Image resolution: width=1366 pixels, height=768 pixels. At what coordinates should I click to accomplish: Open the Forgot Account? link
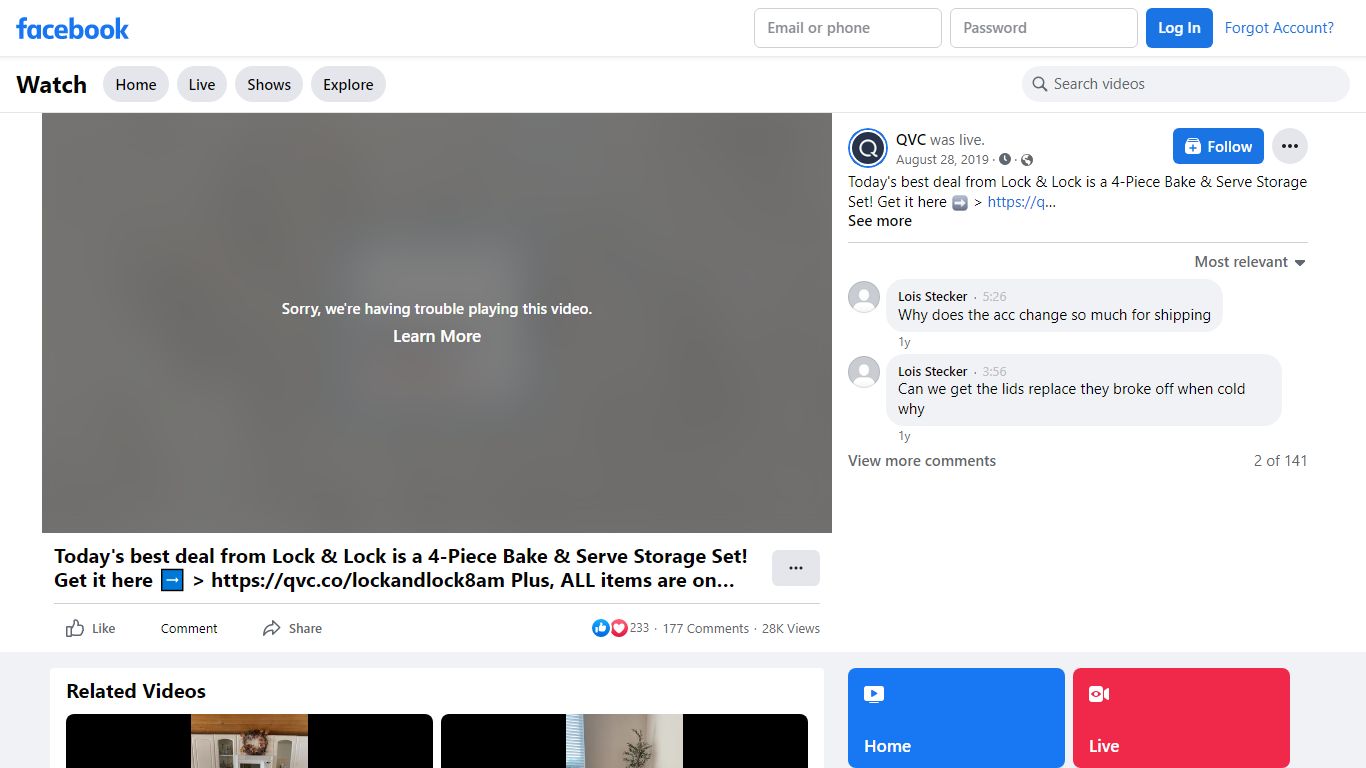coord(1279,28)
